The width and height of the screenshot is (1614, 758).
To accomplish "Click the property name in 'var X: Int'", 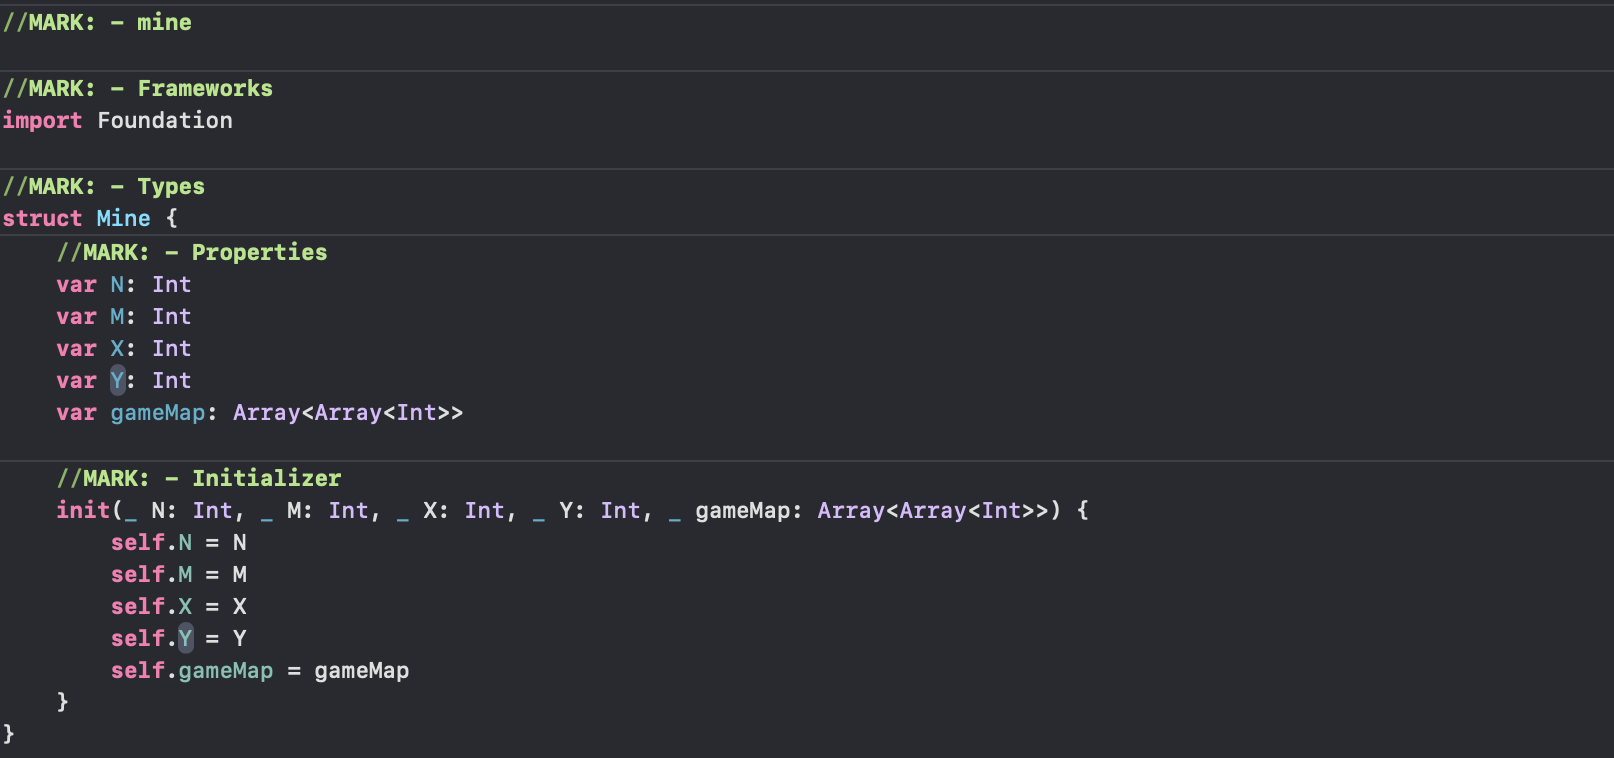I will pyautogui.click(x=117, y=348).
